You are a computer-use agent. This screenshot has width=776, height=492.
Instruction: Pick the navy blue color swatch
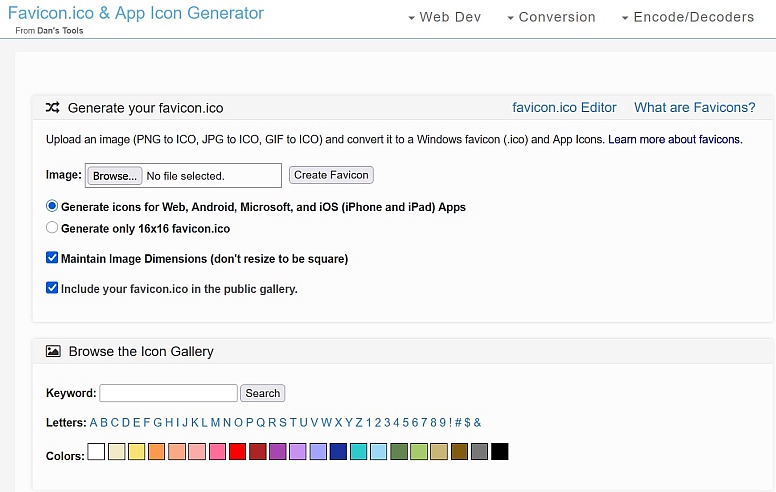[x=339, y=451]
